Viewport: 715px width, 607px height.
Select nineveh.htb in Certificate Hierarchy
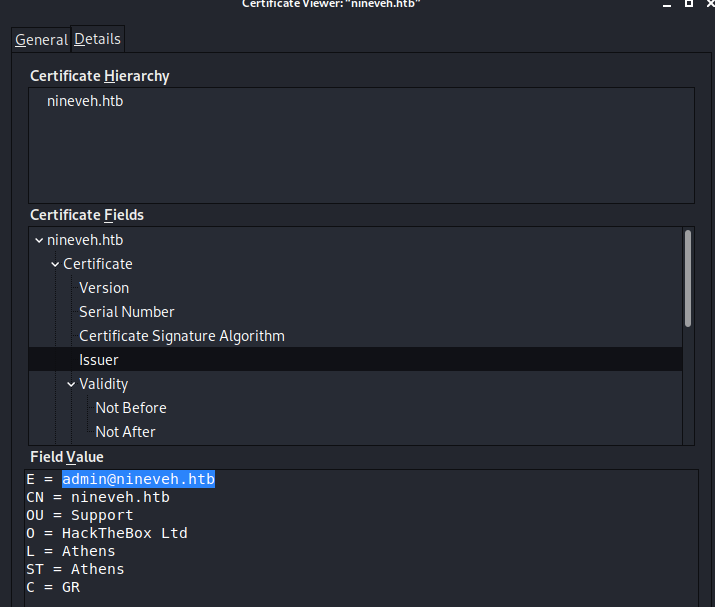[85, 101]
